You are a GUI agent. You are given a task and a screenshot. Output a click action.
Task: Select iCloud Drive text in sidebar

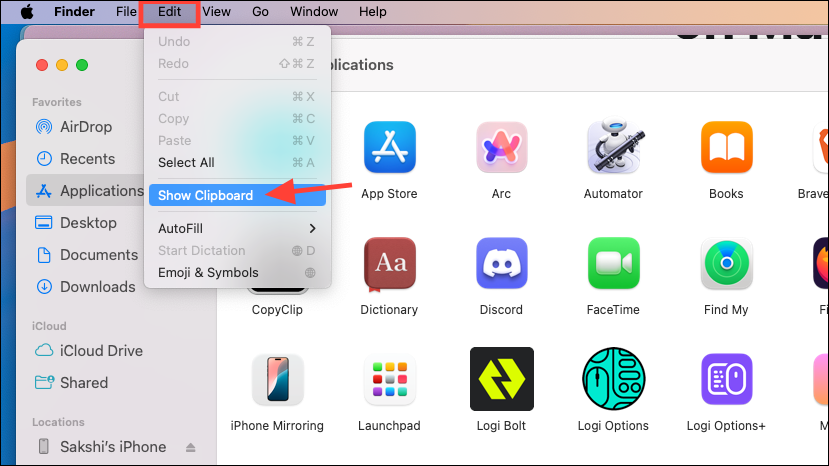tap(101, 351)
